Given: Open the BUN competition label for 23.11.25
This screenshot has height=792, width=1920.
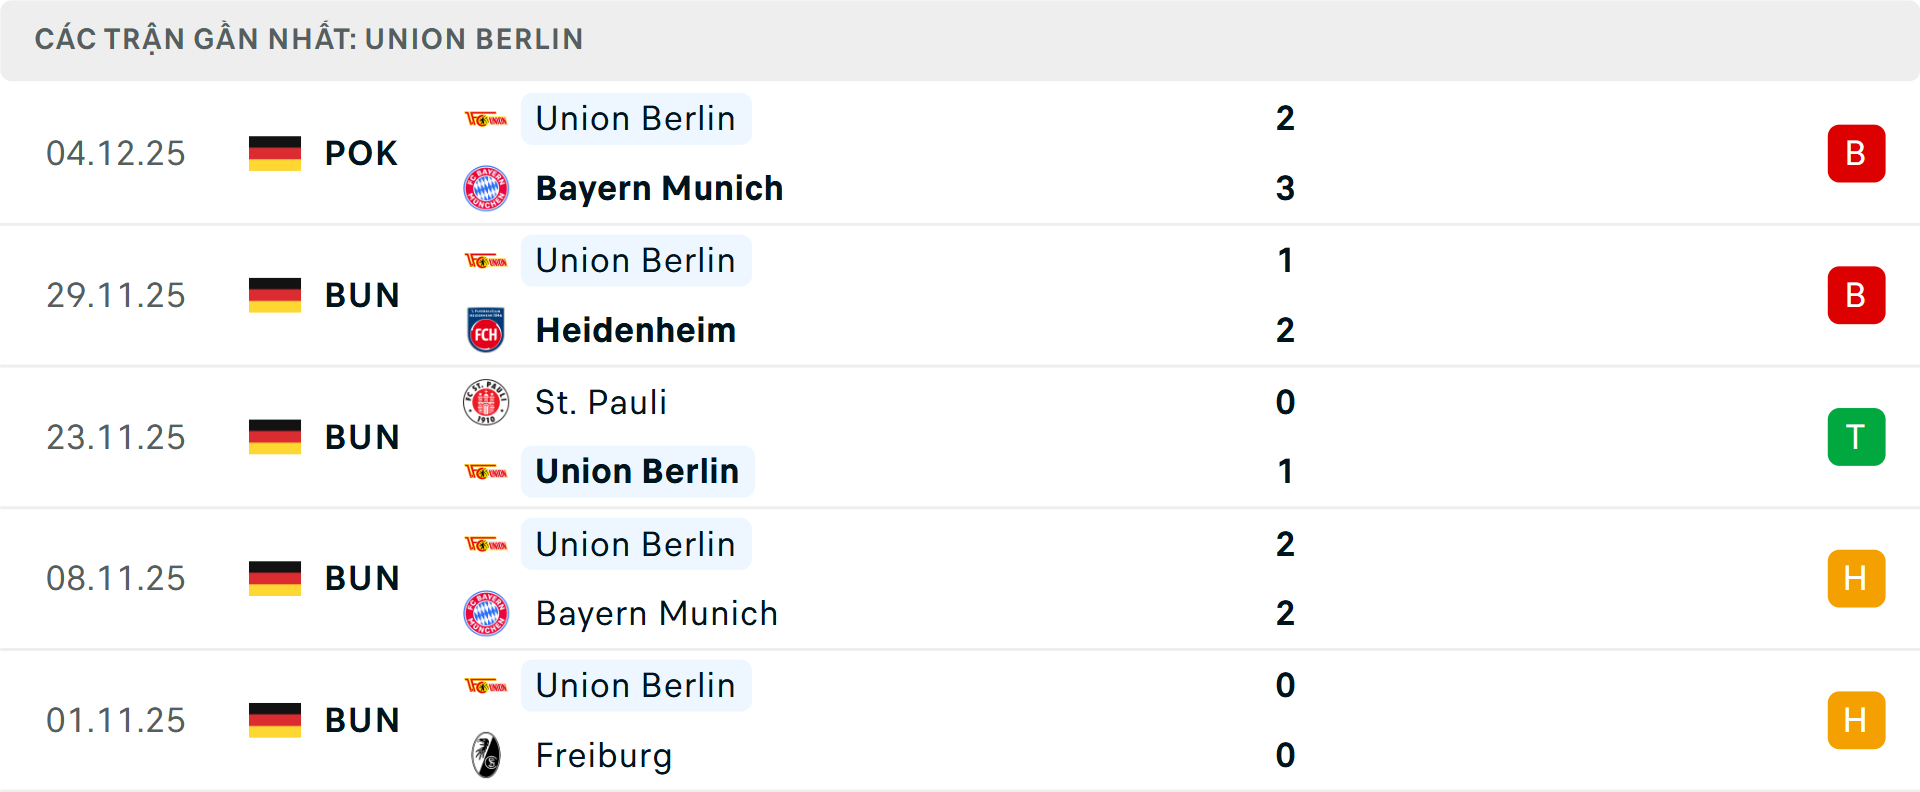Looking at the screenshot, I should tap(361, 437).
